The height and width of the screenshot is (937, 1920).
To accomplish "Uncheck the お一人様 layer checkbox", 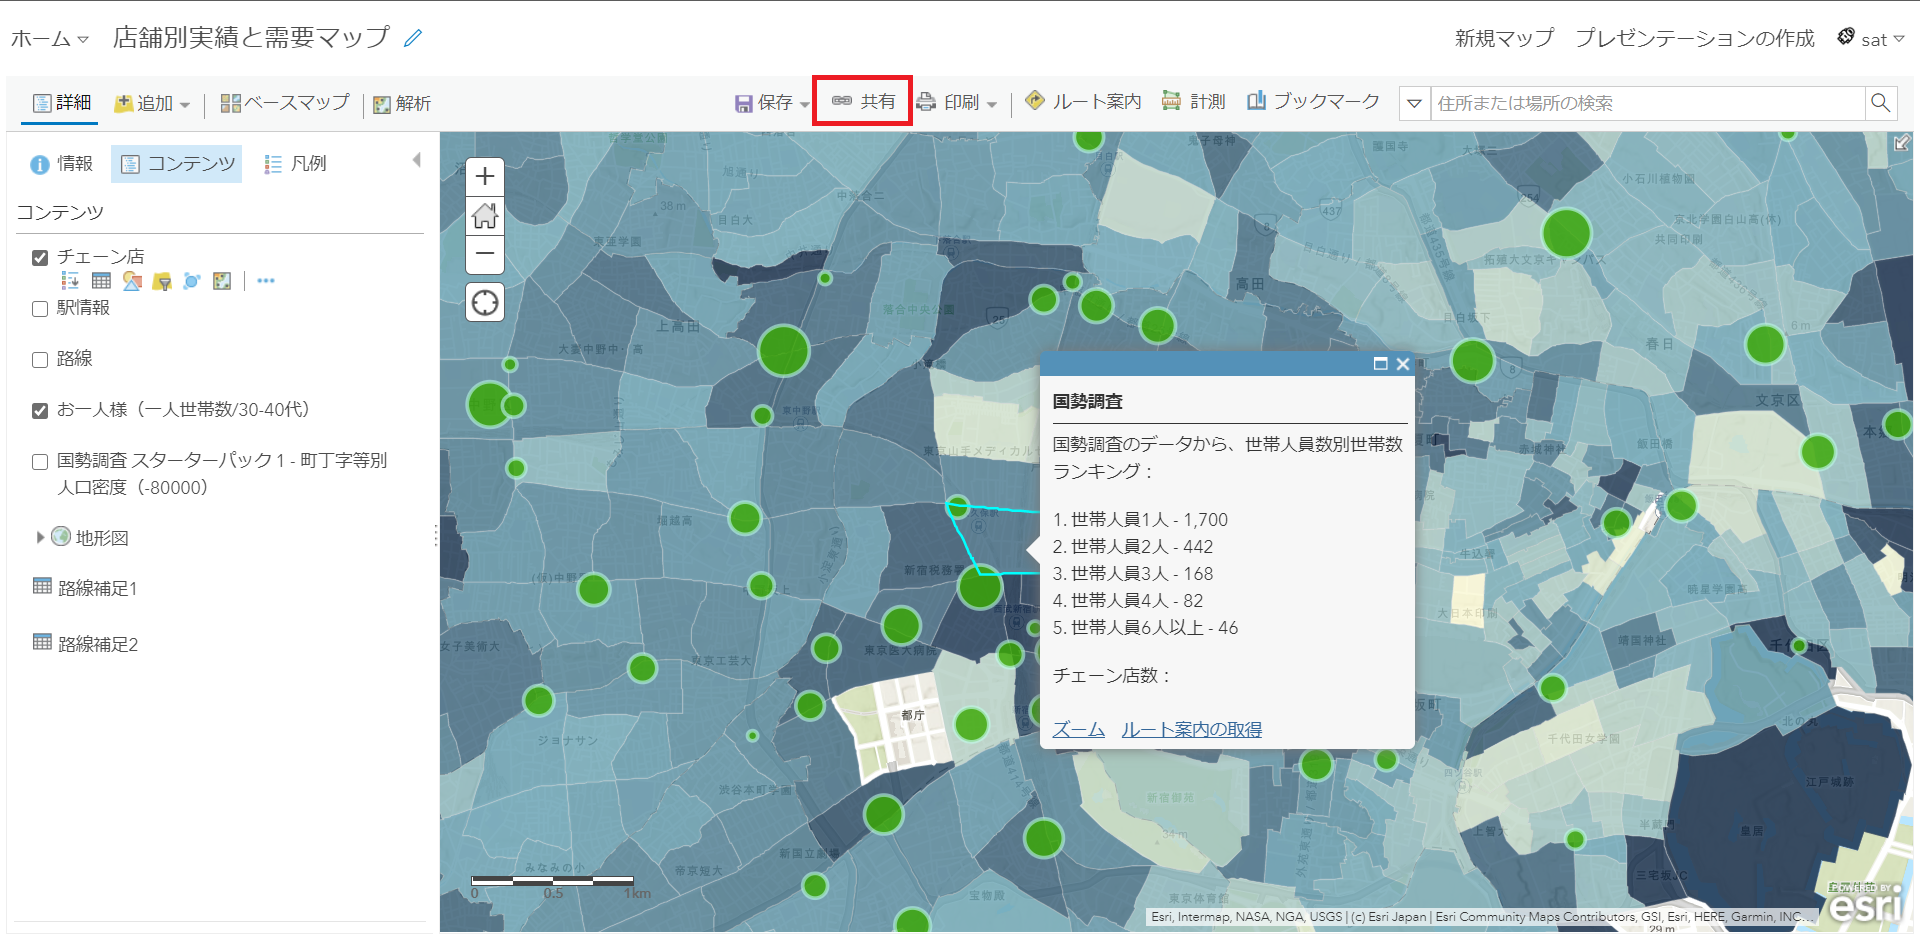I will (40, 411).
